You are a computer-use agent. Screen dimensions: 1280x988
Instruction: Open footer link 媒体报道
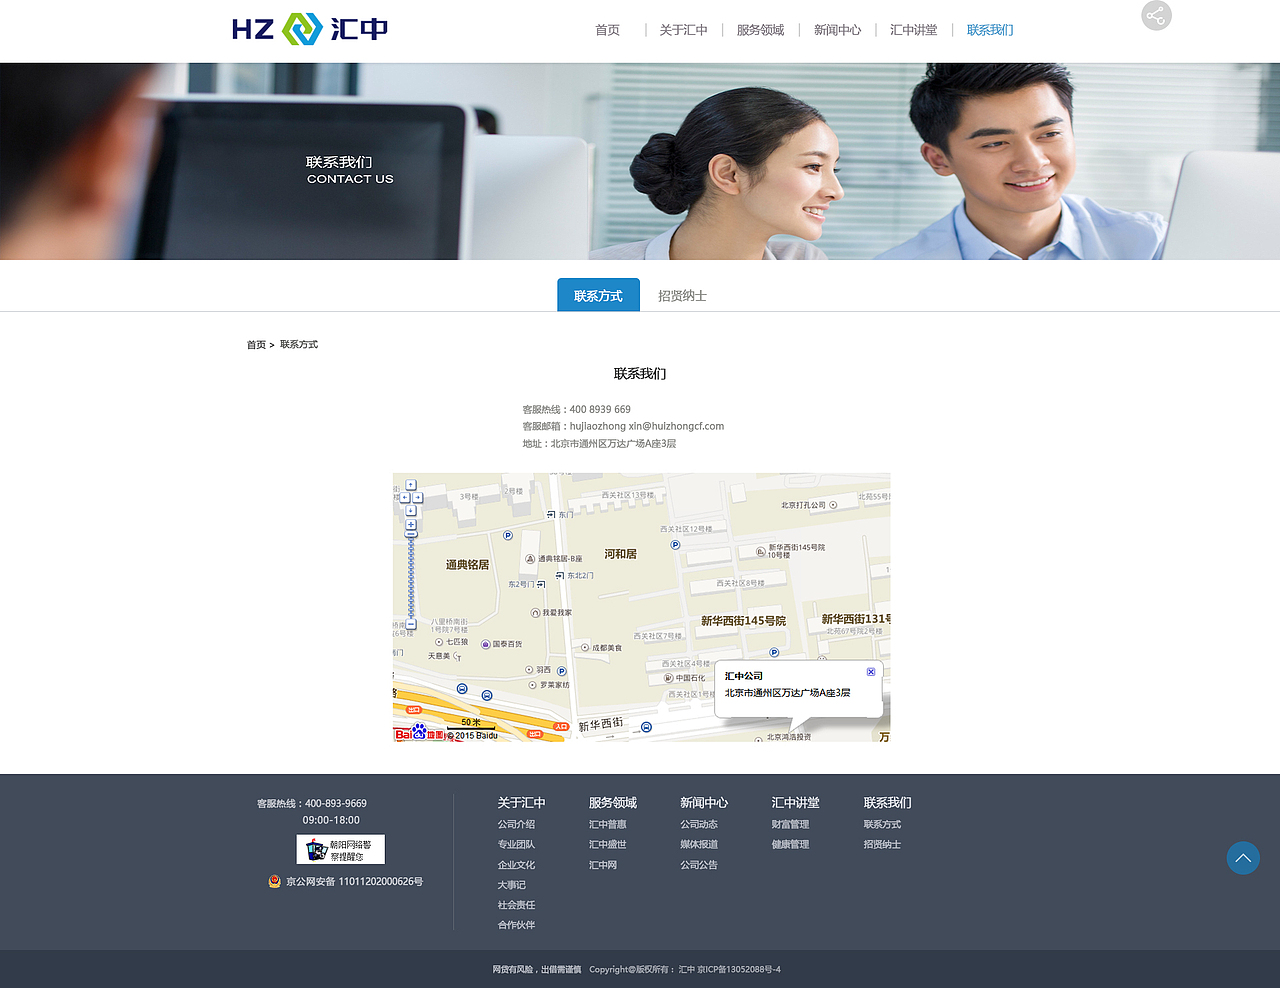(699, 845)
